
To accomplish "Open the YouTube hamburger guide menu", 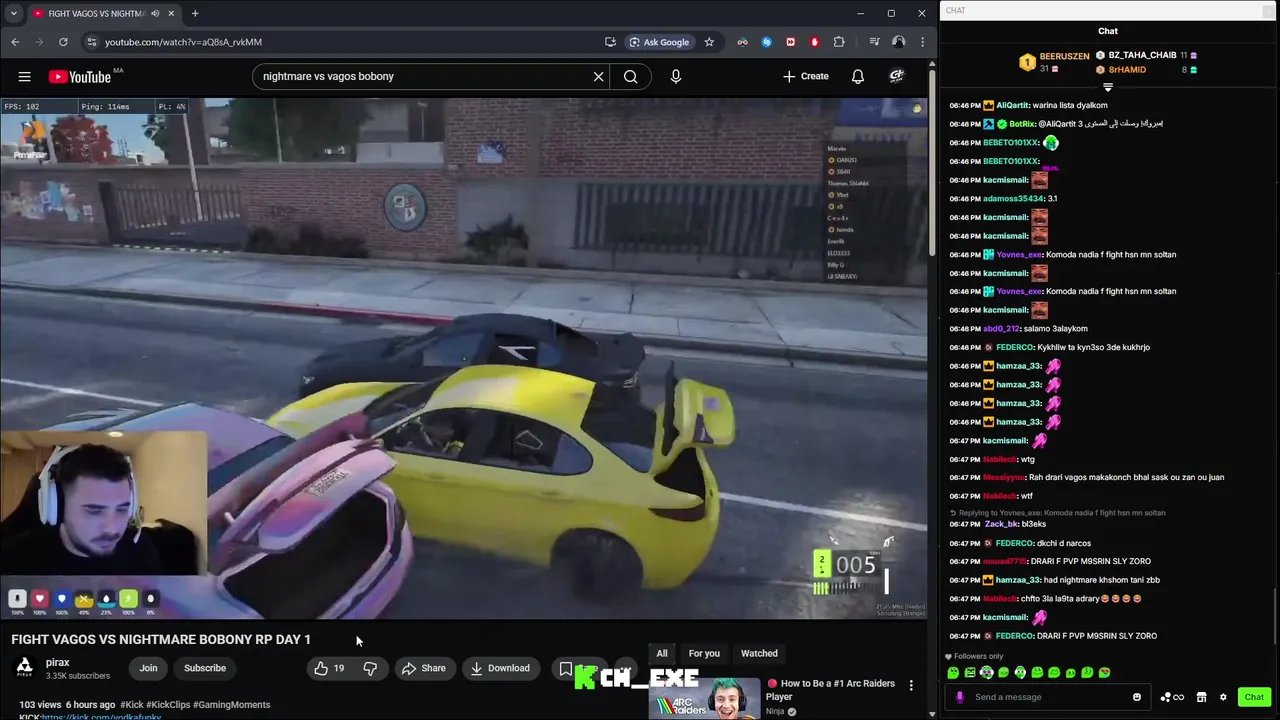I will (x=24, y=76).
